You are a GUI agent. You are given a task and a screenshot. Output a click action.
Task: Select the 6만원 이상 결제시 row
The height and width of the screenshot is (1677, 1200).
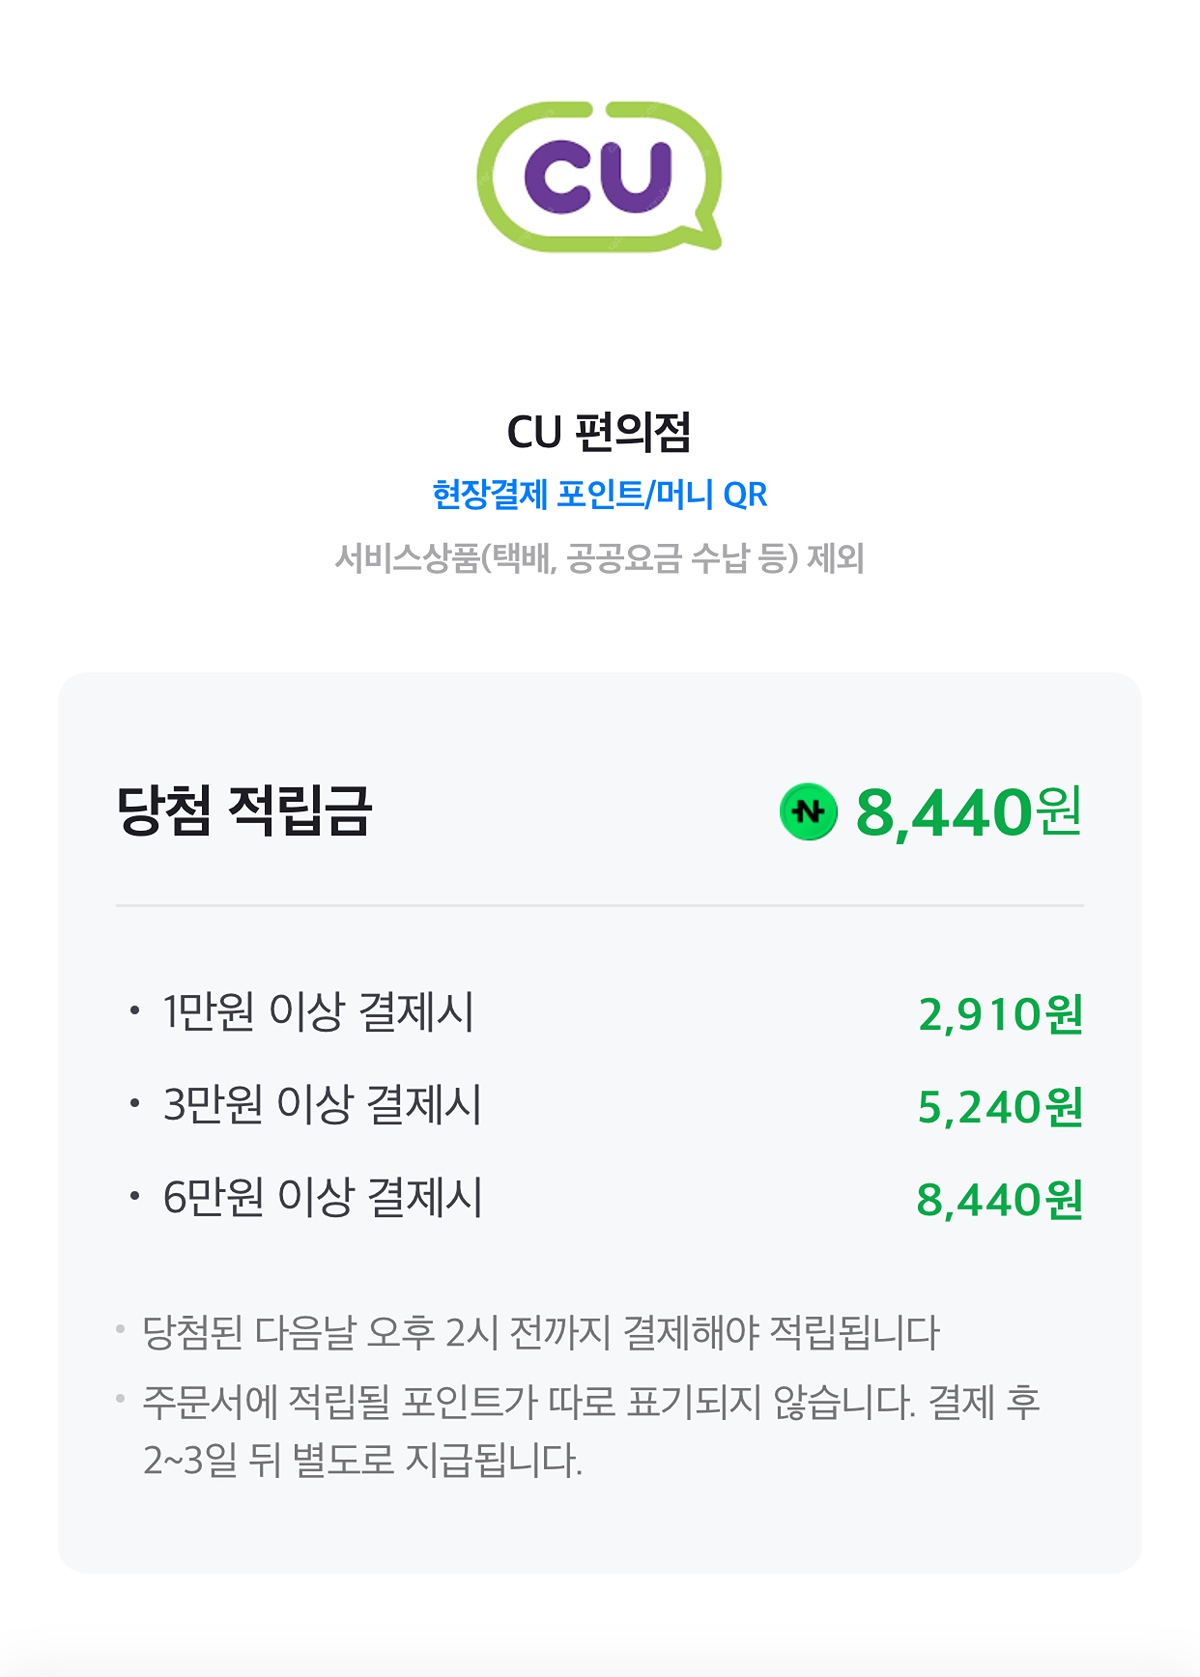pos(322,1197)
